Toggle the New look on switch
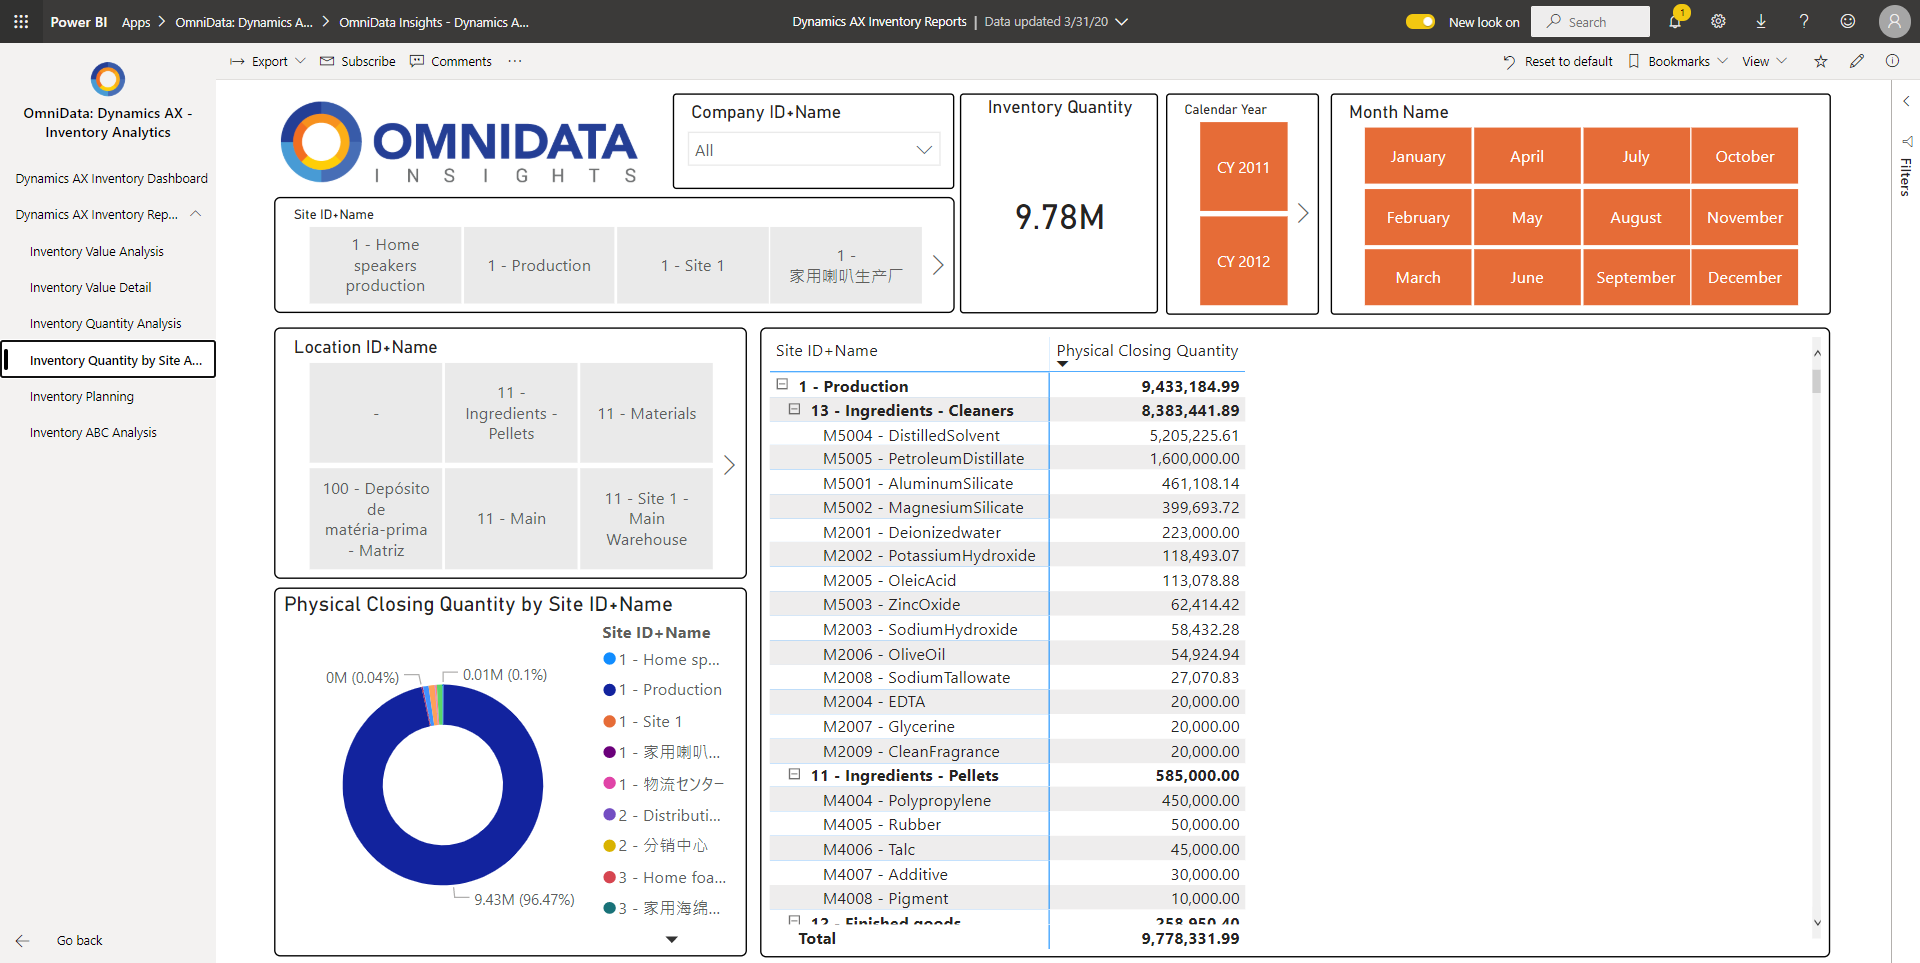Screen dimensions: 1920x963 (x=1420, y=21)
